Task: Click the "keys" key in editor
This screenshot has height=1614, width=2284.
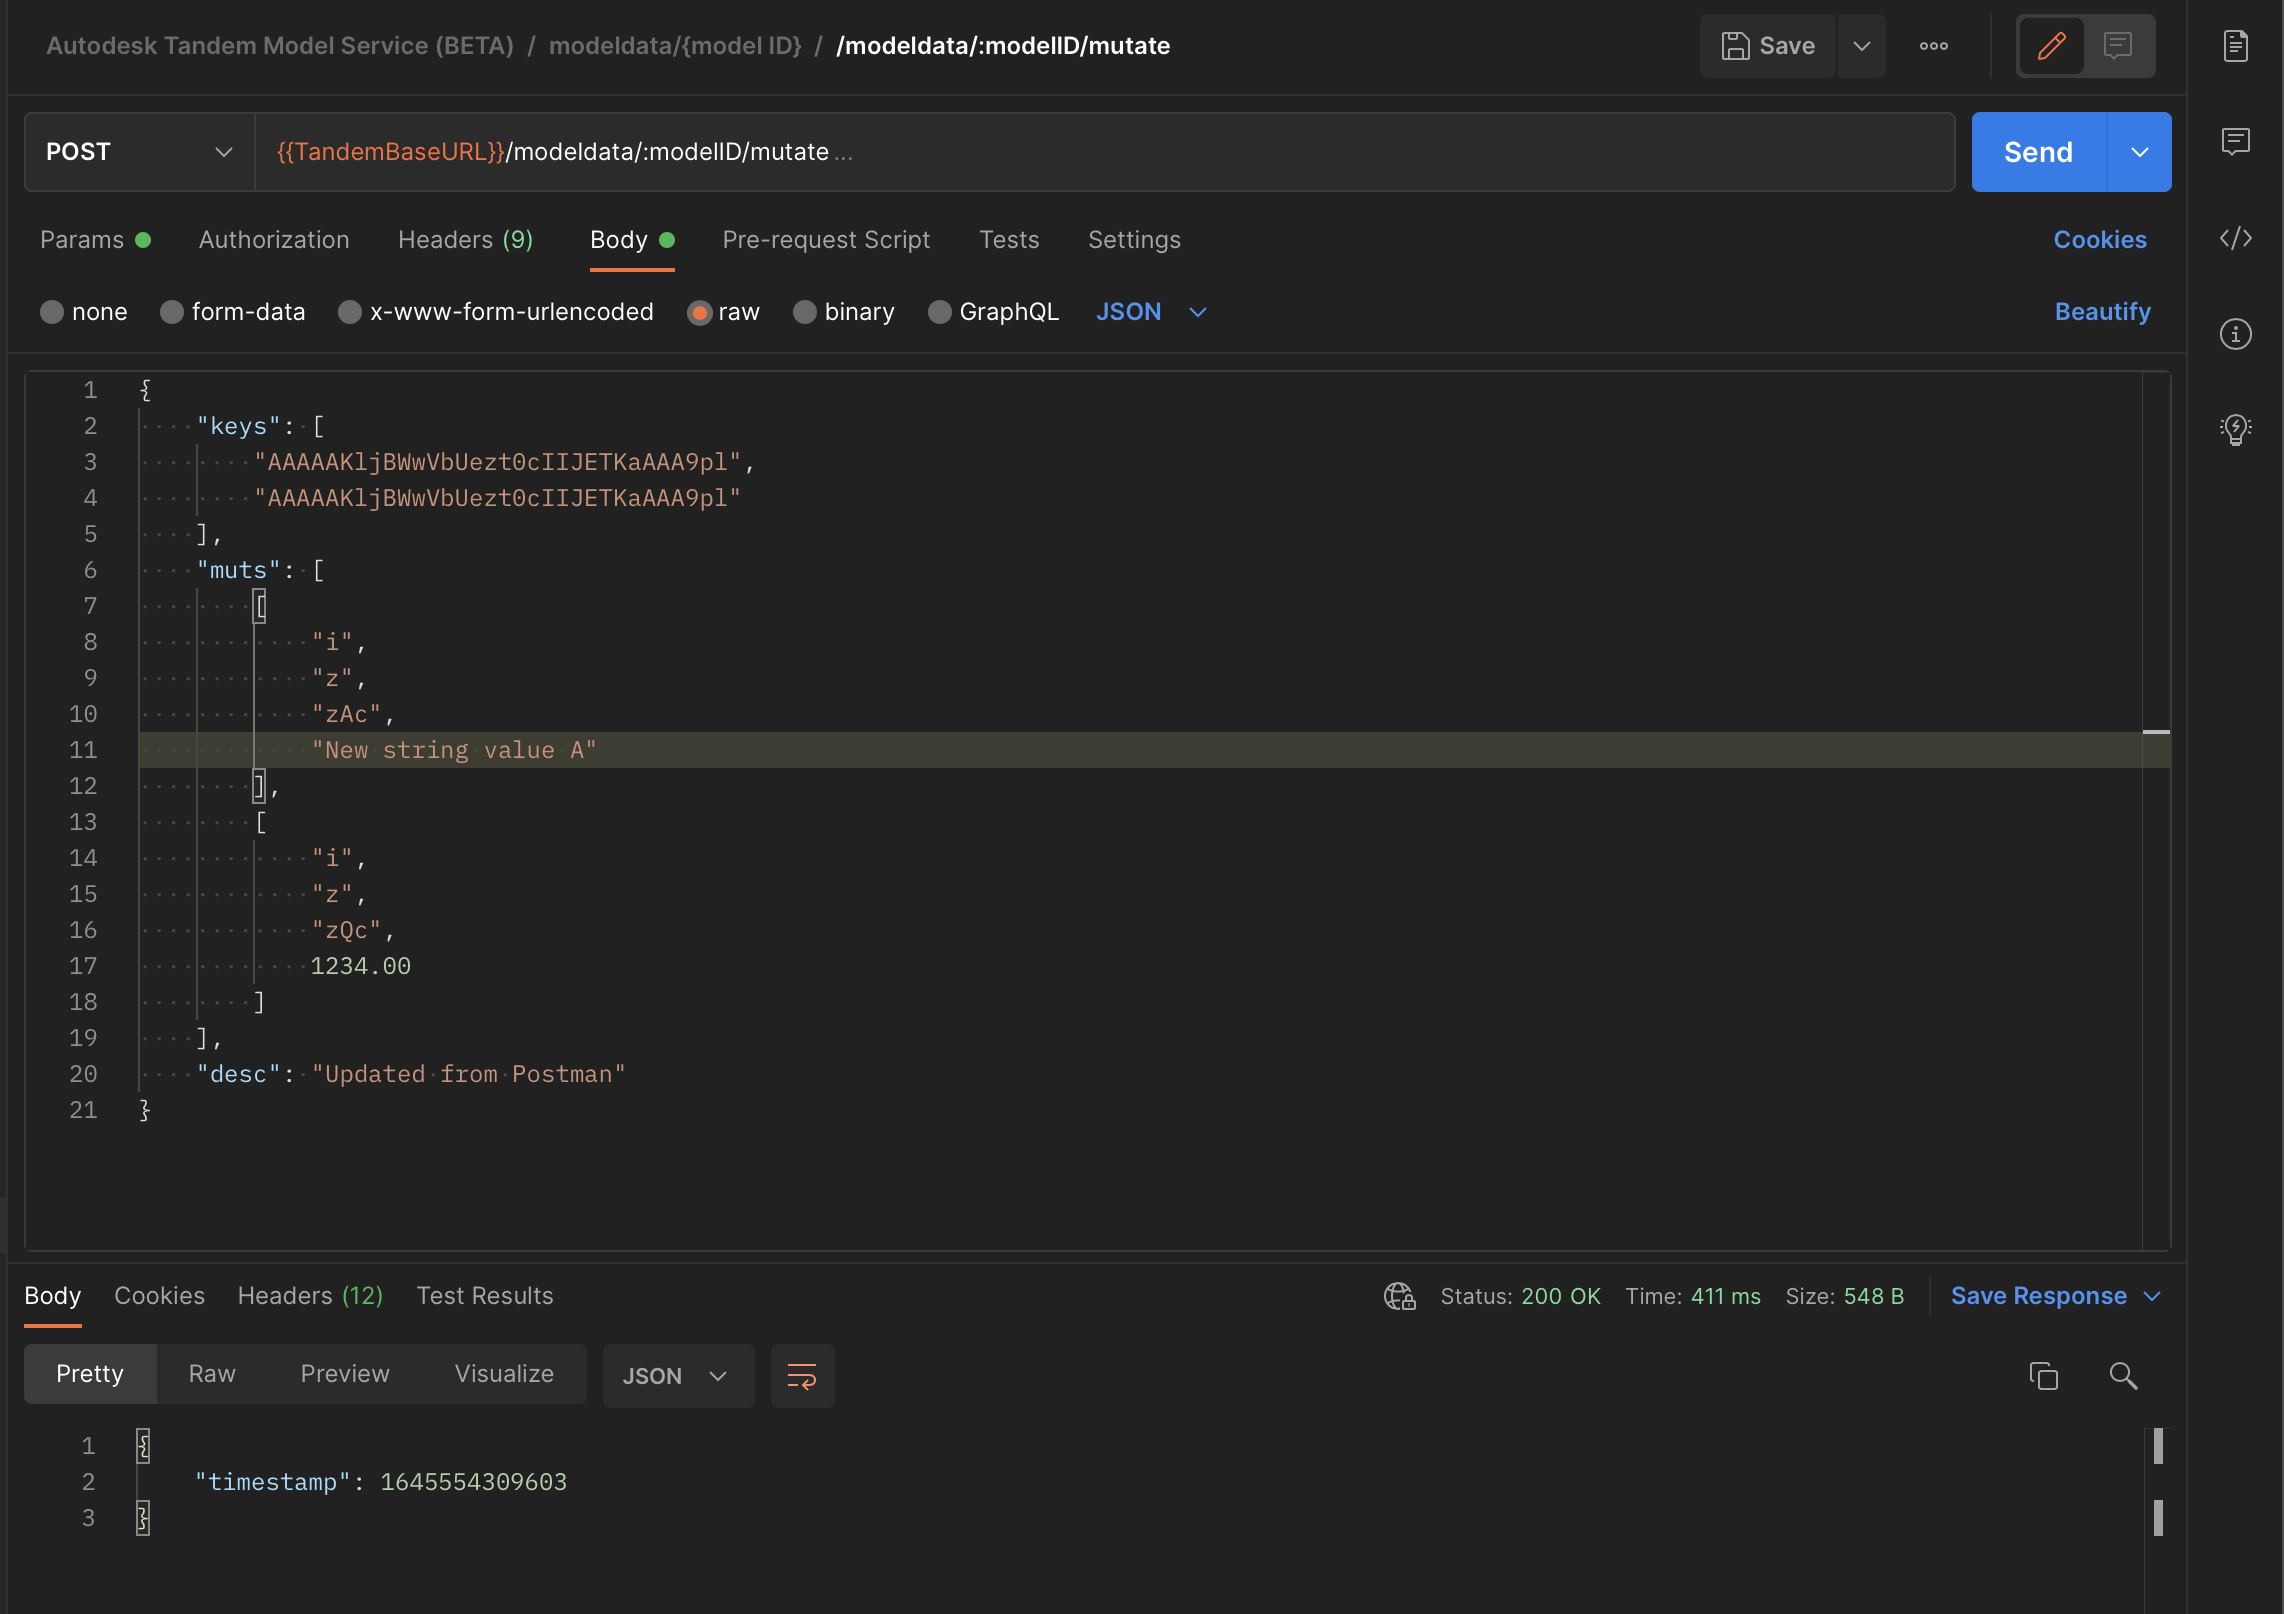Action: 238,427
